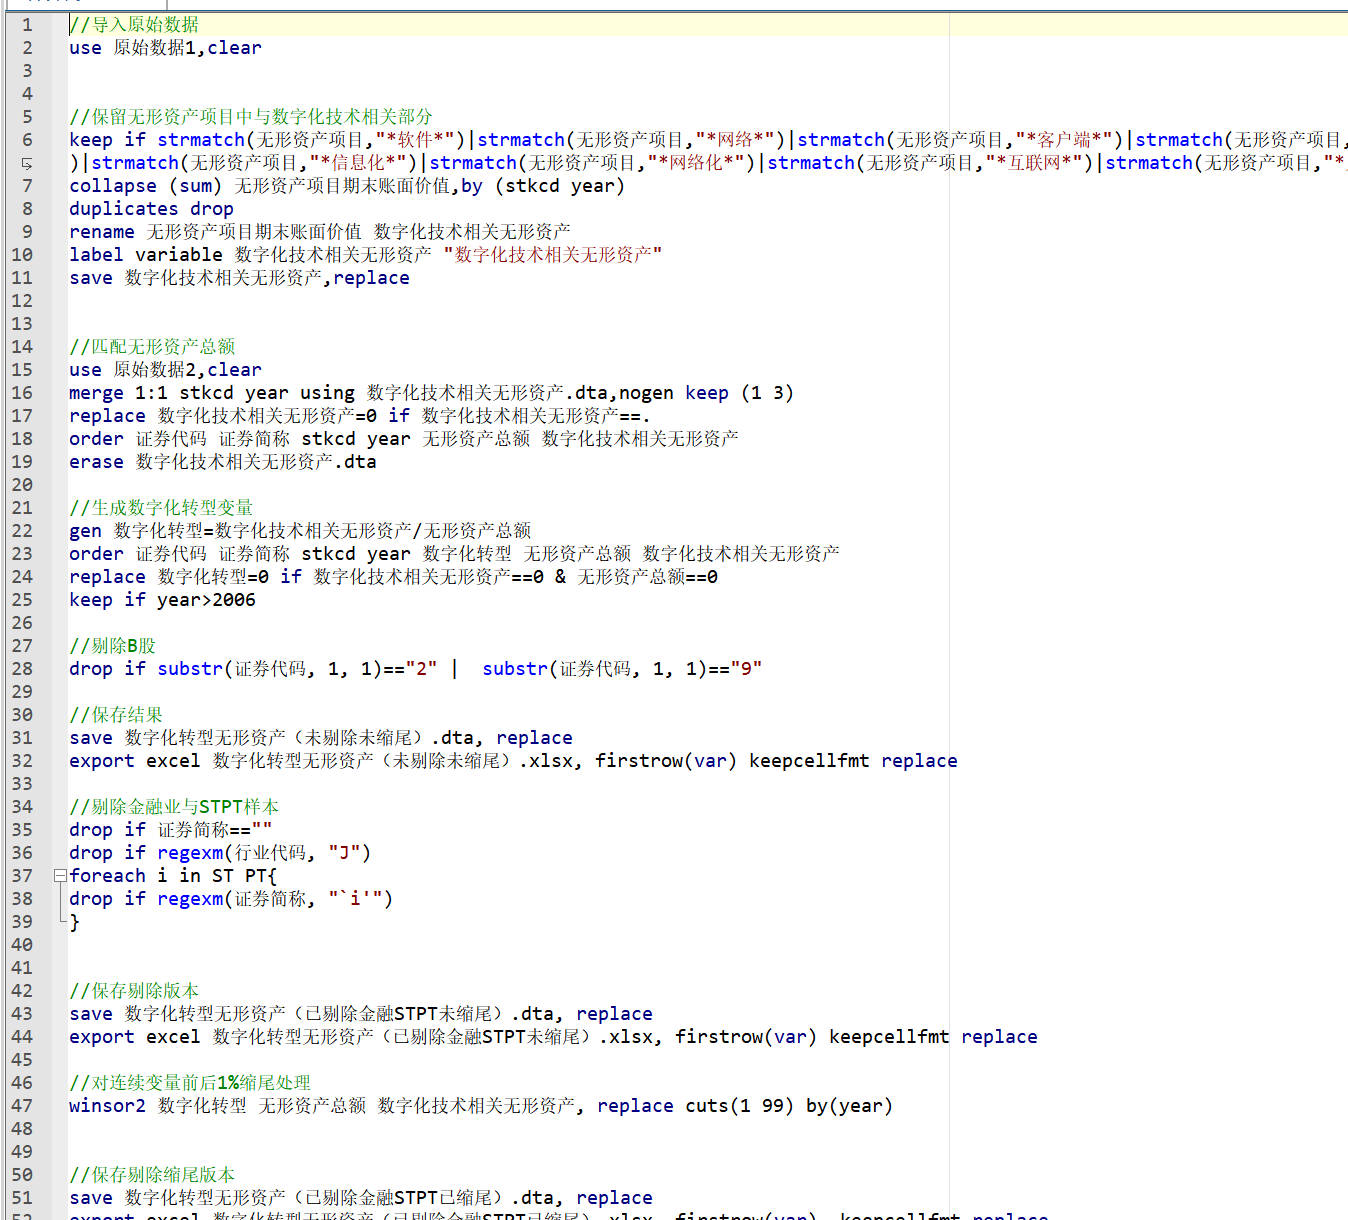This screenshot has height=1220, width=1348.
Task: Click line number 45 in the gutter
Action: (22, 1059)
